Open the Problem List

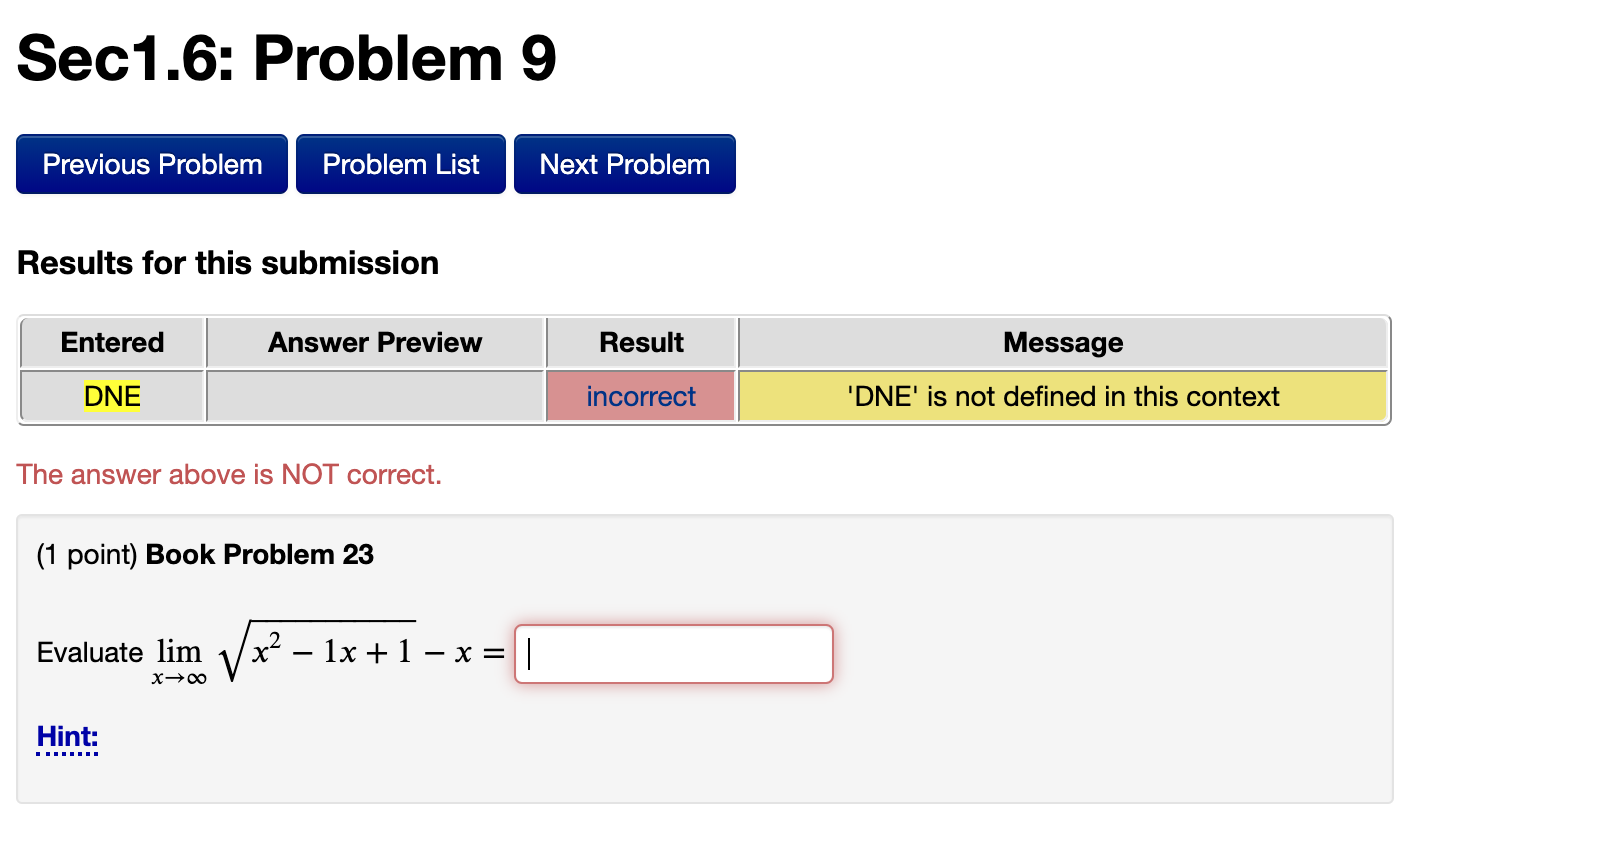point(400,164)
